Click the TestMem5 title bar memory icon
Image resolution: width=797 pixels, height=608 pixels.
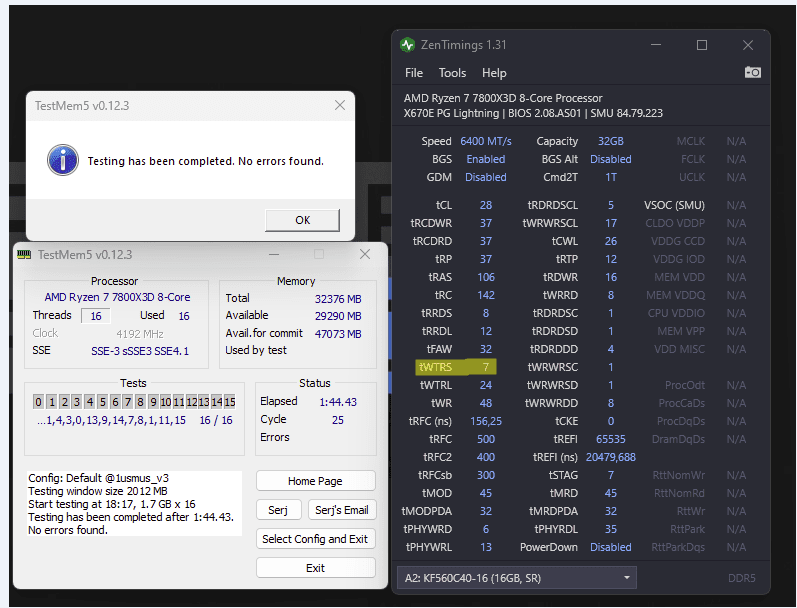24,255
